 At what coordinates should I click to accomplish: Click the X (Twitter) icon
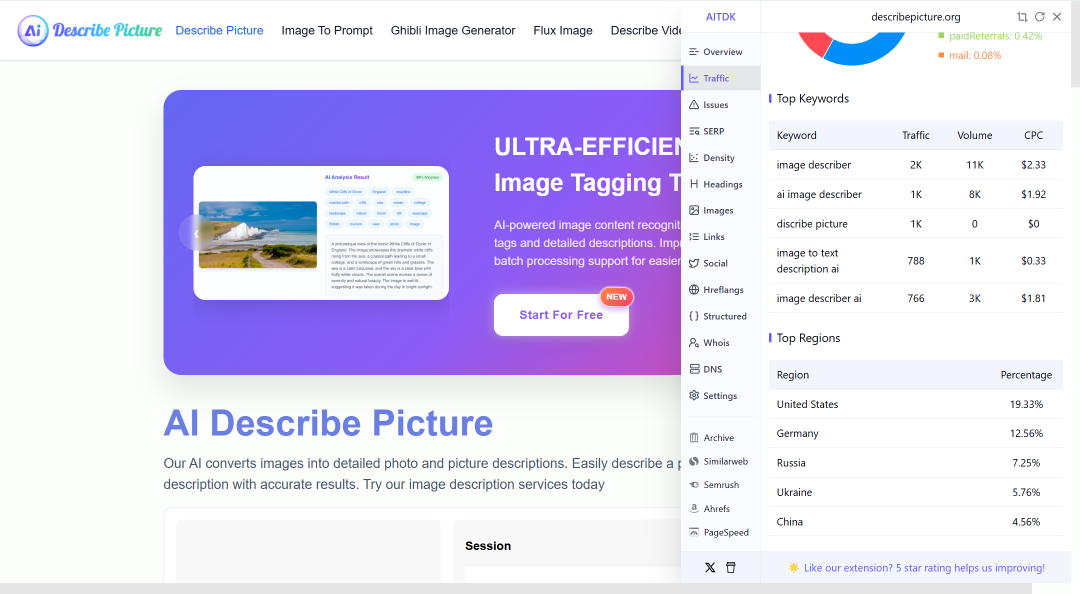[x=710, y=568]
